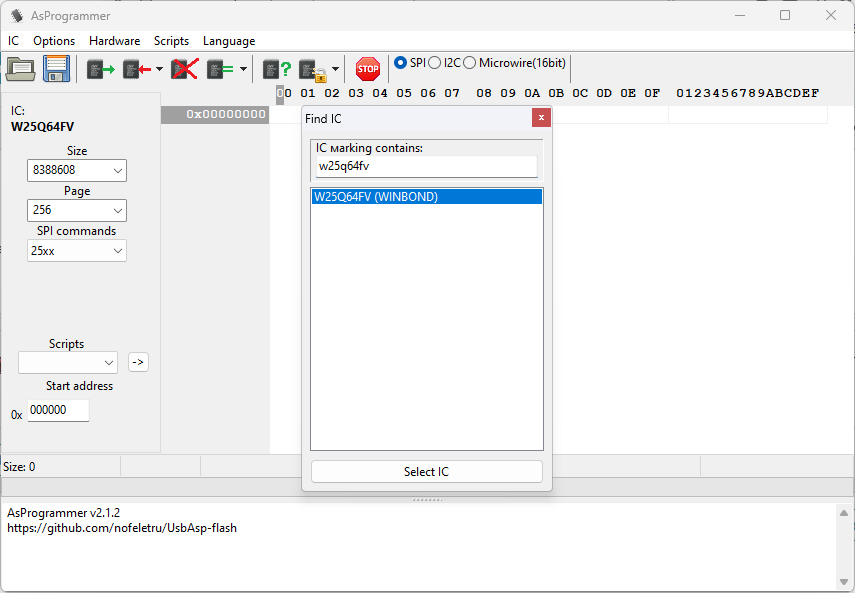Open the IC menu
This screenshot has width=855, height=593.
(14, 41)
